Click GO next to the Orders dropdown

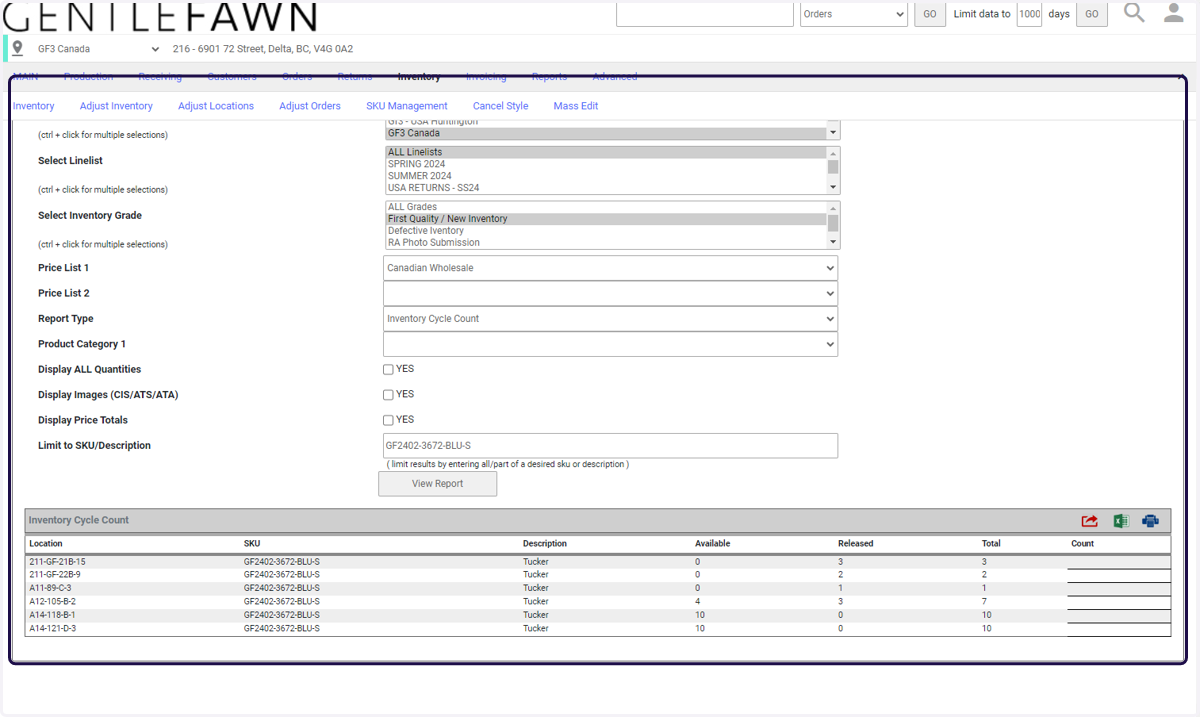(930, 14)
